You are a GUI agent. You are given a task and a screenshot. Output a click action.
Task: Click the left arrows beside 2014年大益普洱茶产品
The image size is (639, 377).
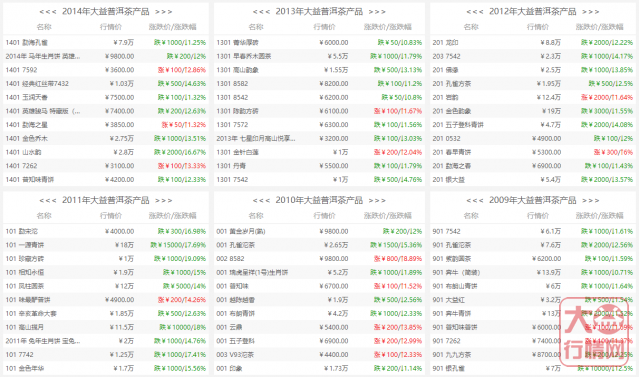(48, 12)
